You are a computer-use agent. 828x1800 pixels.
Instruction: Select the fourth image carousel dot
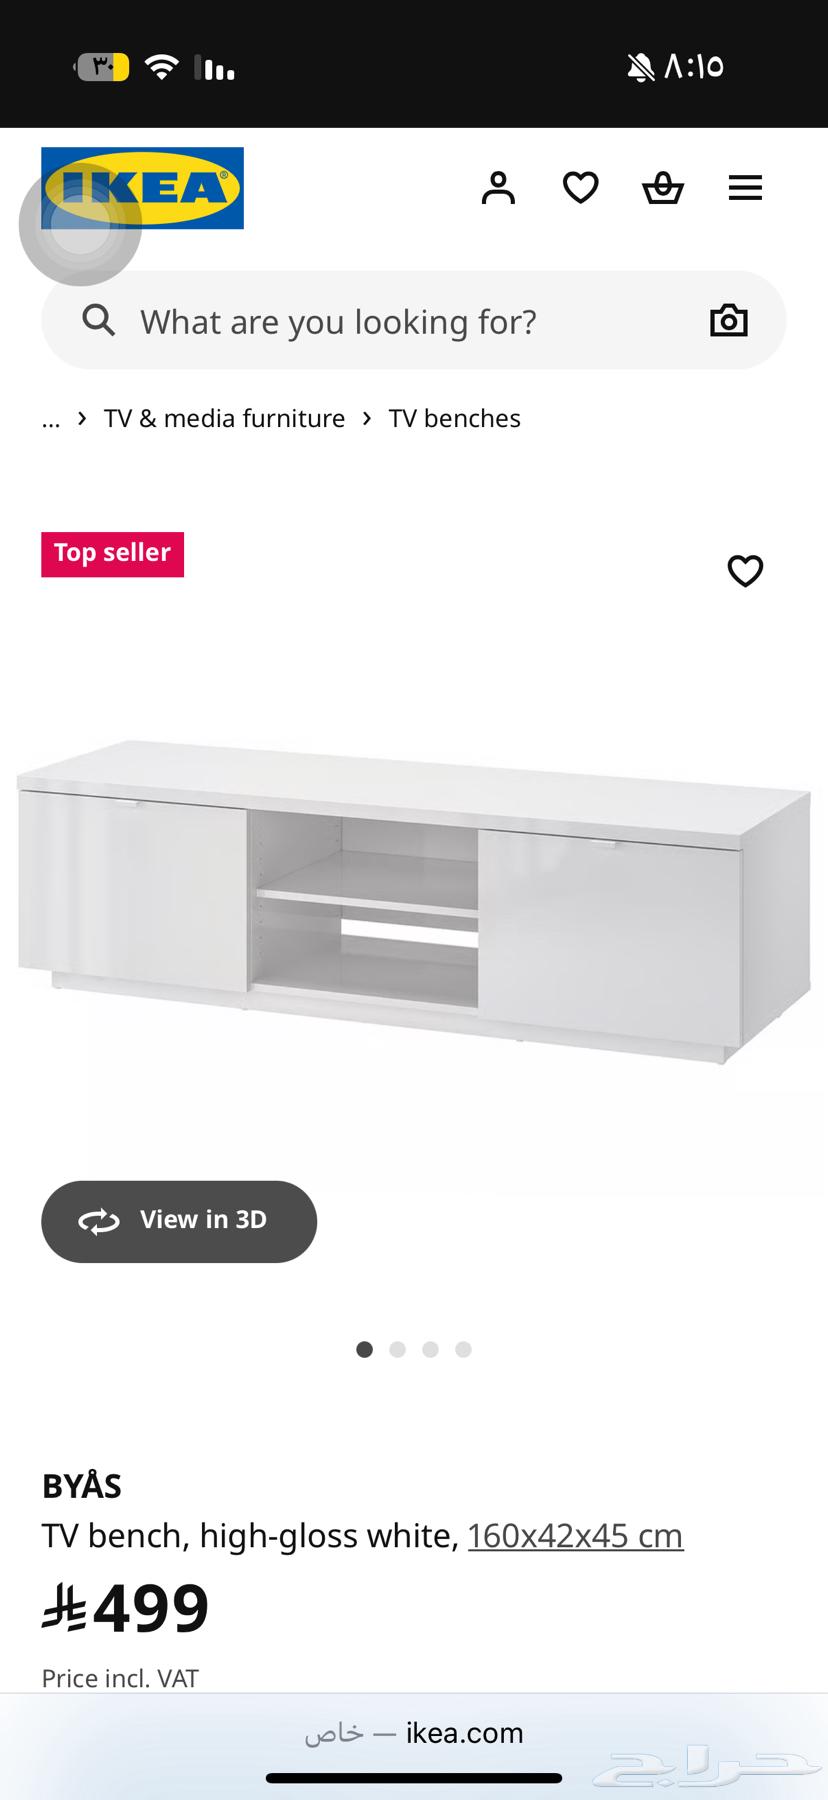[x=463, y=1350]
